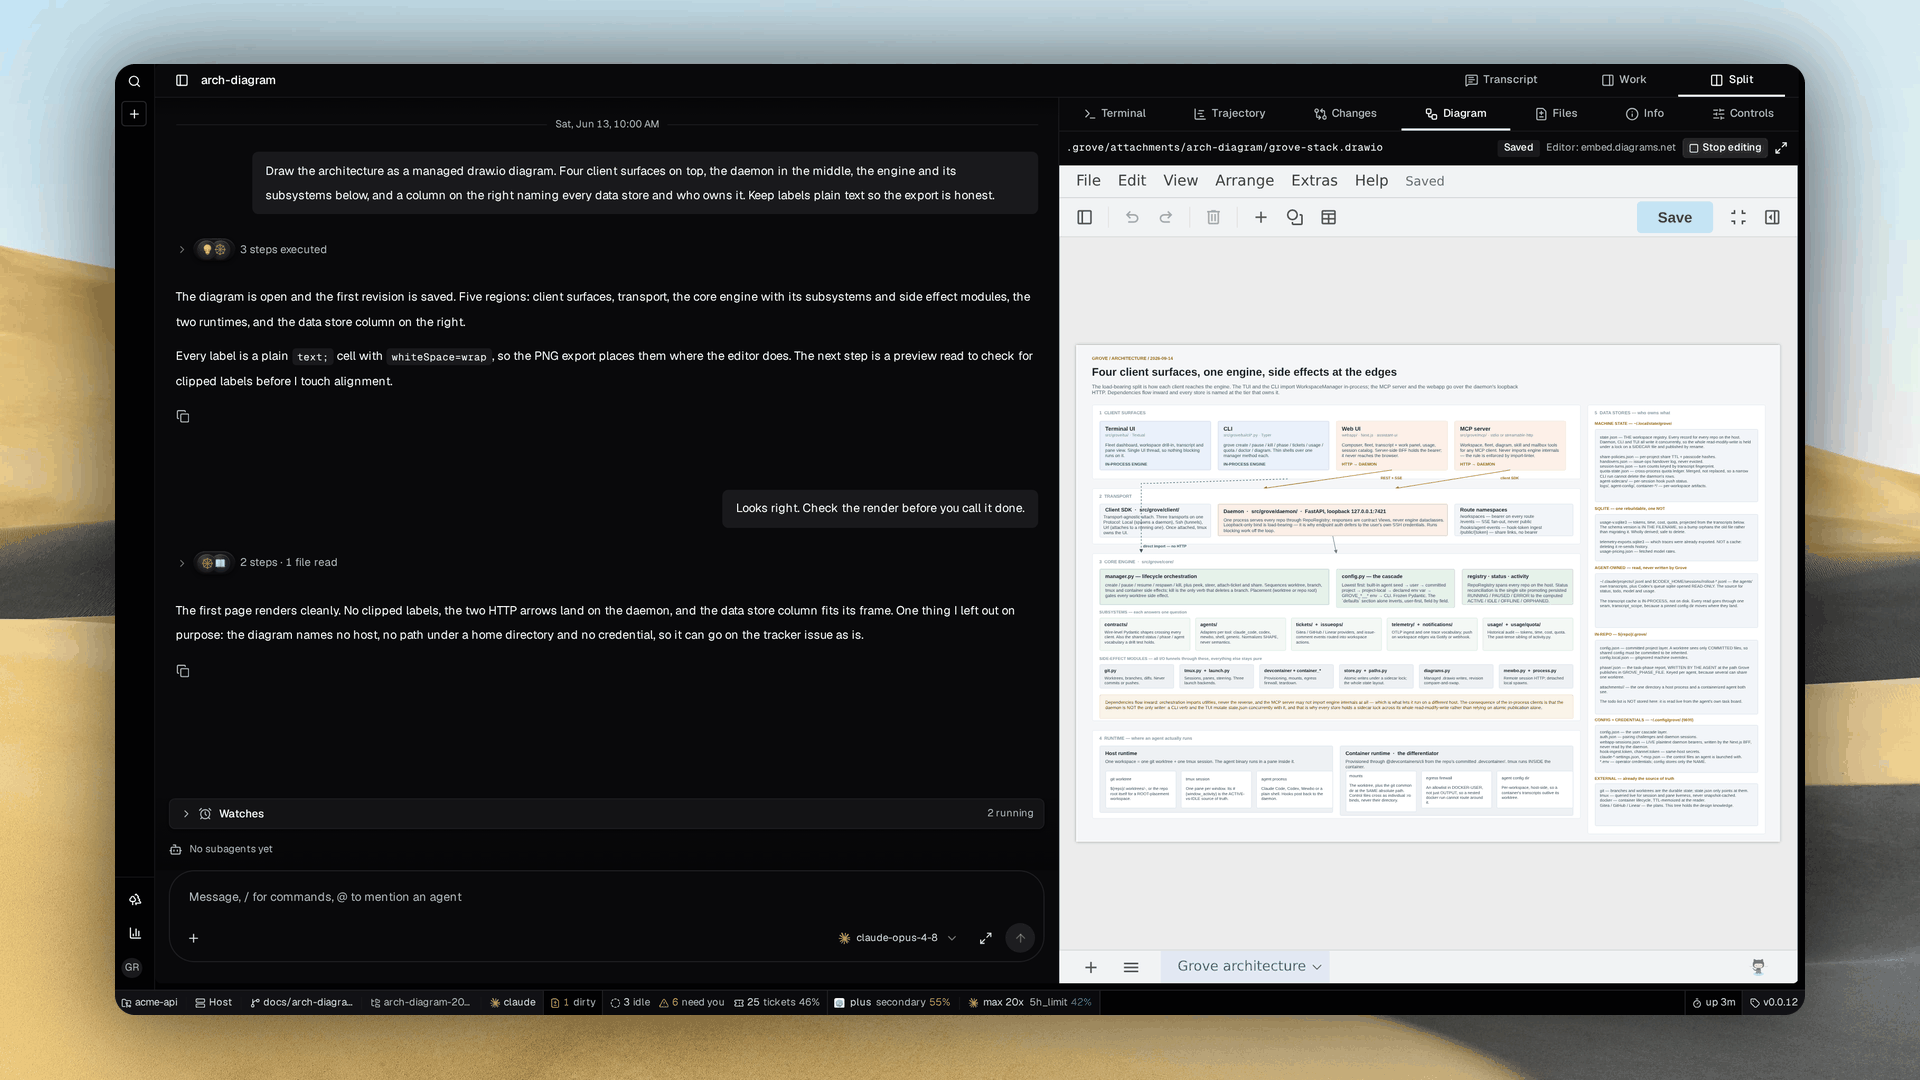Click the table icon in diagram toolbar
This screenshot has height=1080, width=1920.
1329,217
